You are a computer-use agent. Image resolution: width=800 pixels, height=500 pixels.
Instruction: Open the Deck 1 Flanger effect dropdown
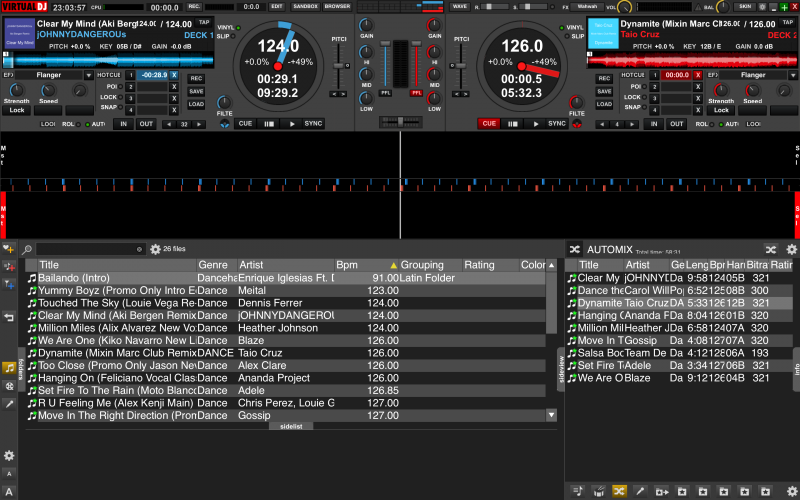(x=89, y=76)
